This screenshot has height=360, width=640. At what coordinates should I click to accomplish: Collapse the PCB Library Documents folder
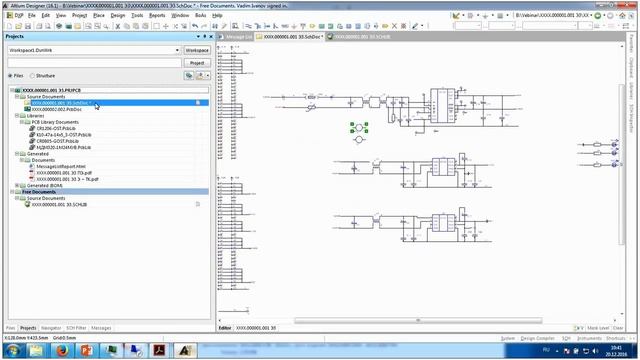[x=22, y=122]
